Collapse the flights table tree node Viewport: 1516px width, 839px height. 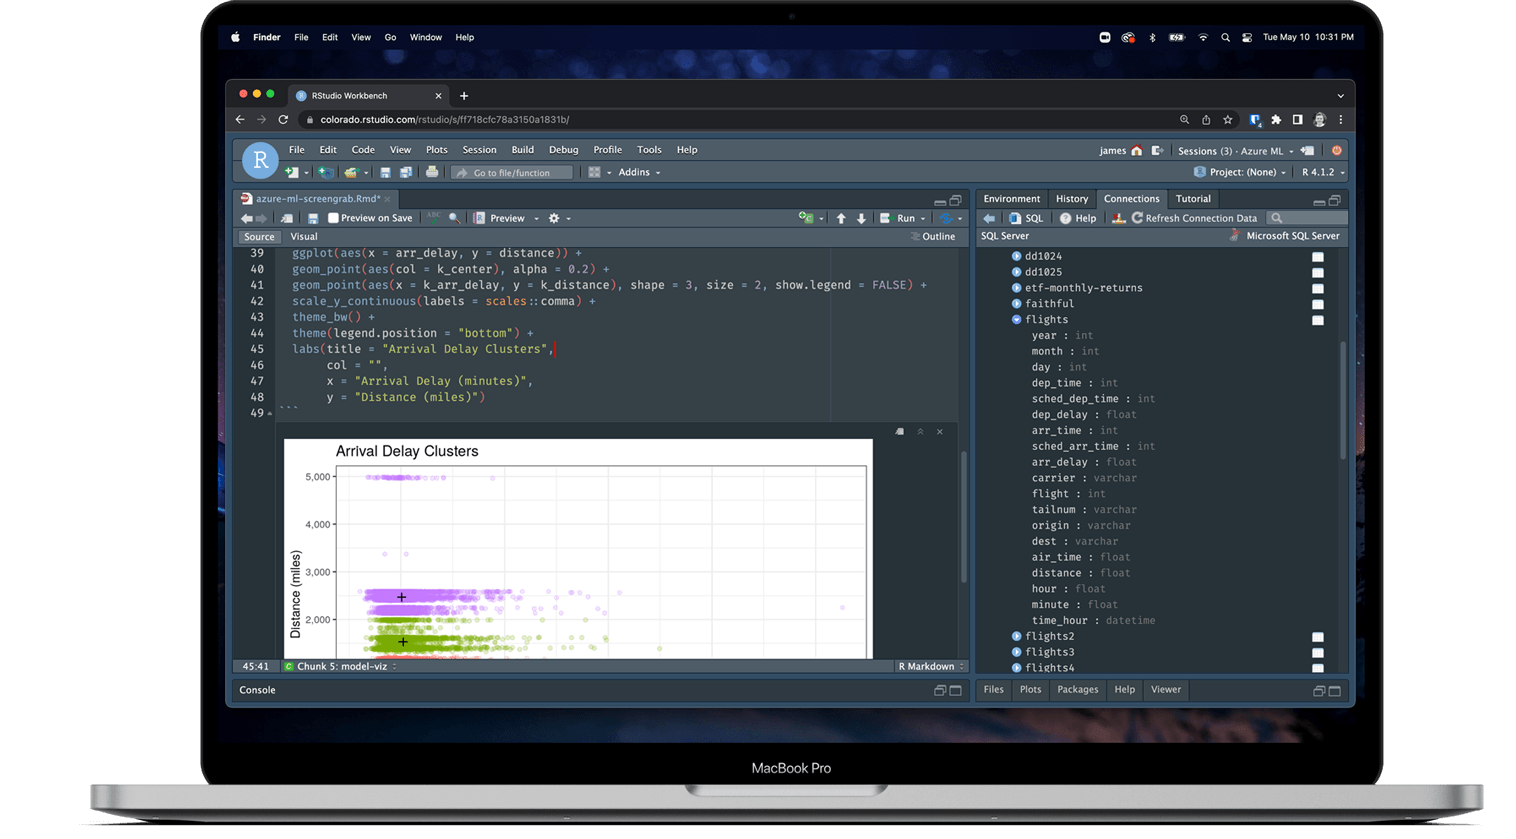1016,320
